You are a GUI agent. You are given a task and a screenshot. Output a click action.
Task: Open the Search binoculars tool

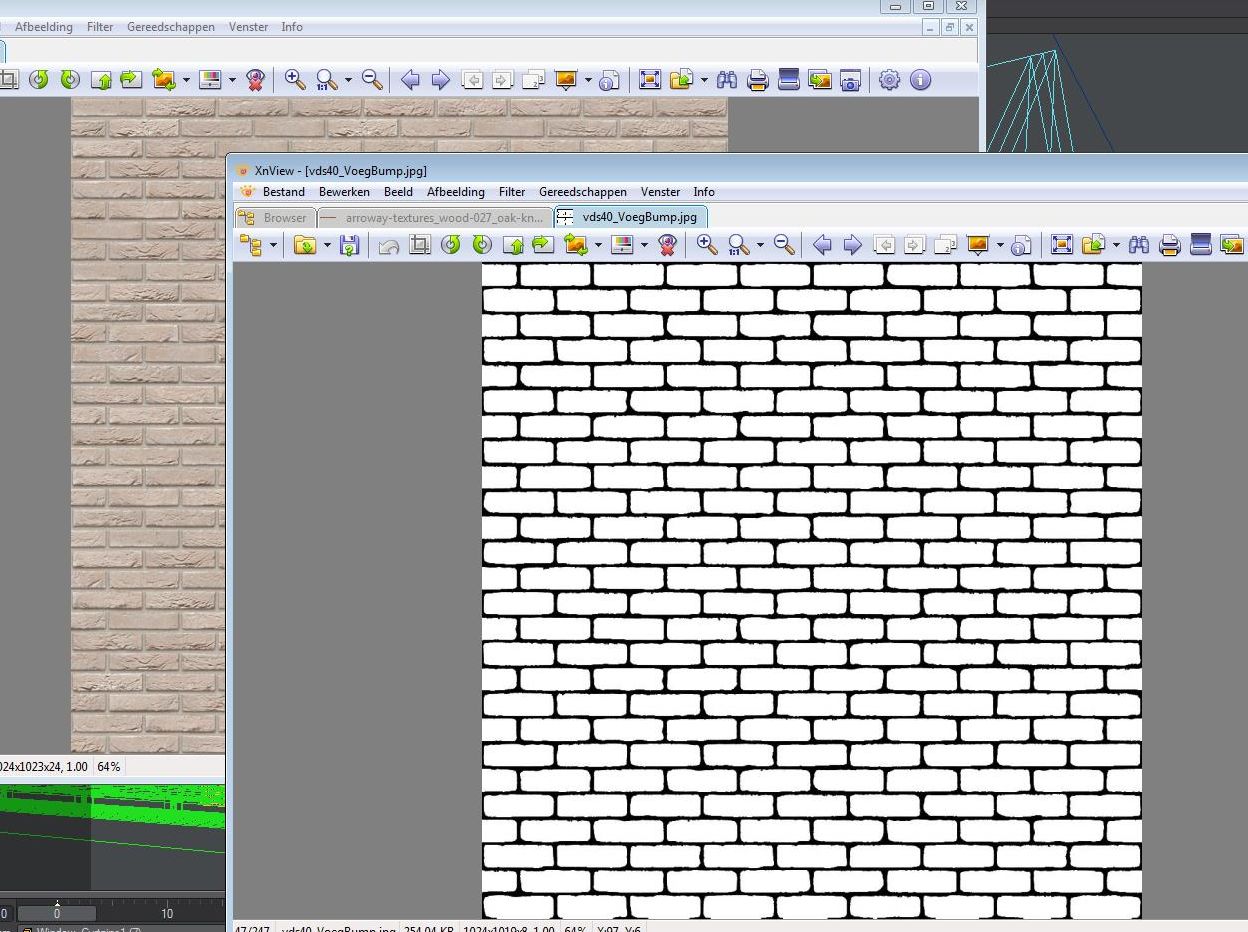(1138, 245)
